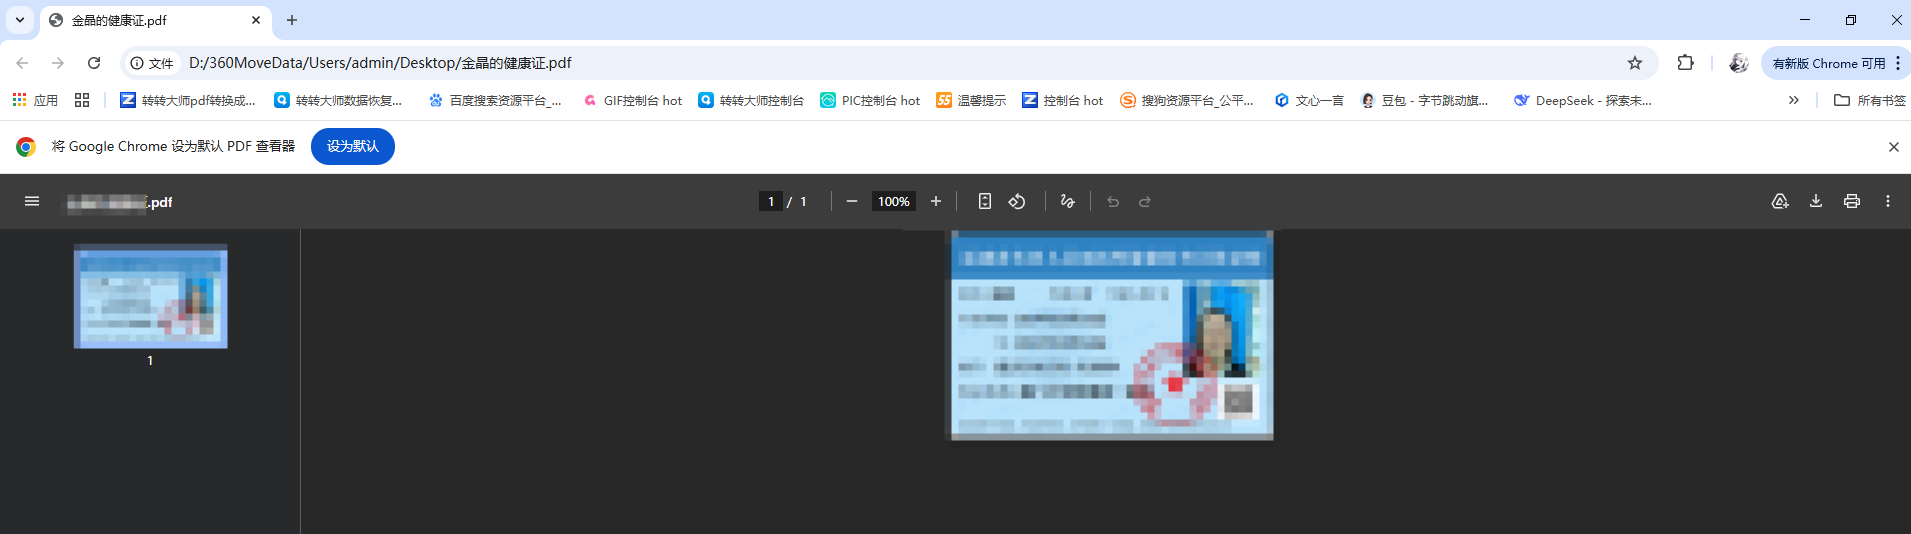Screen dimensions: 1911x534
Task: Download the PDF file
Action: 1816,201
